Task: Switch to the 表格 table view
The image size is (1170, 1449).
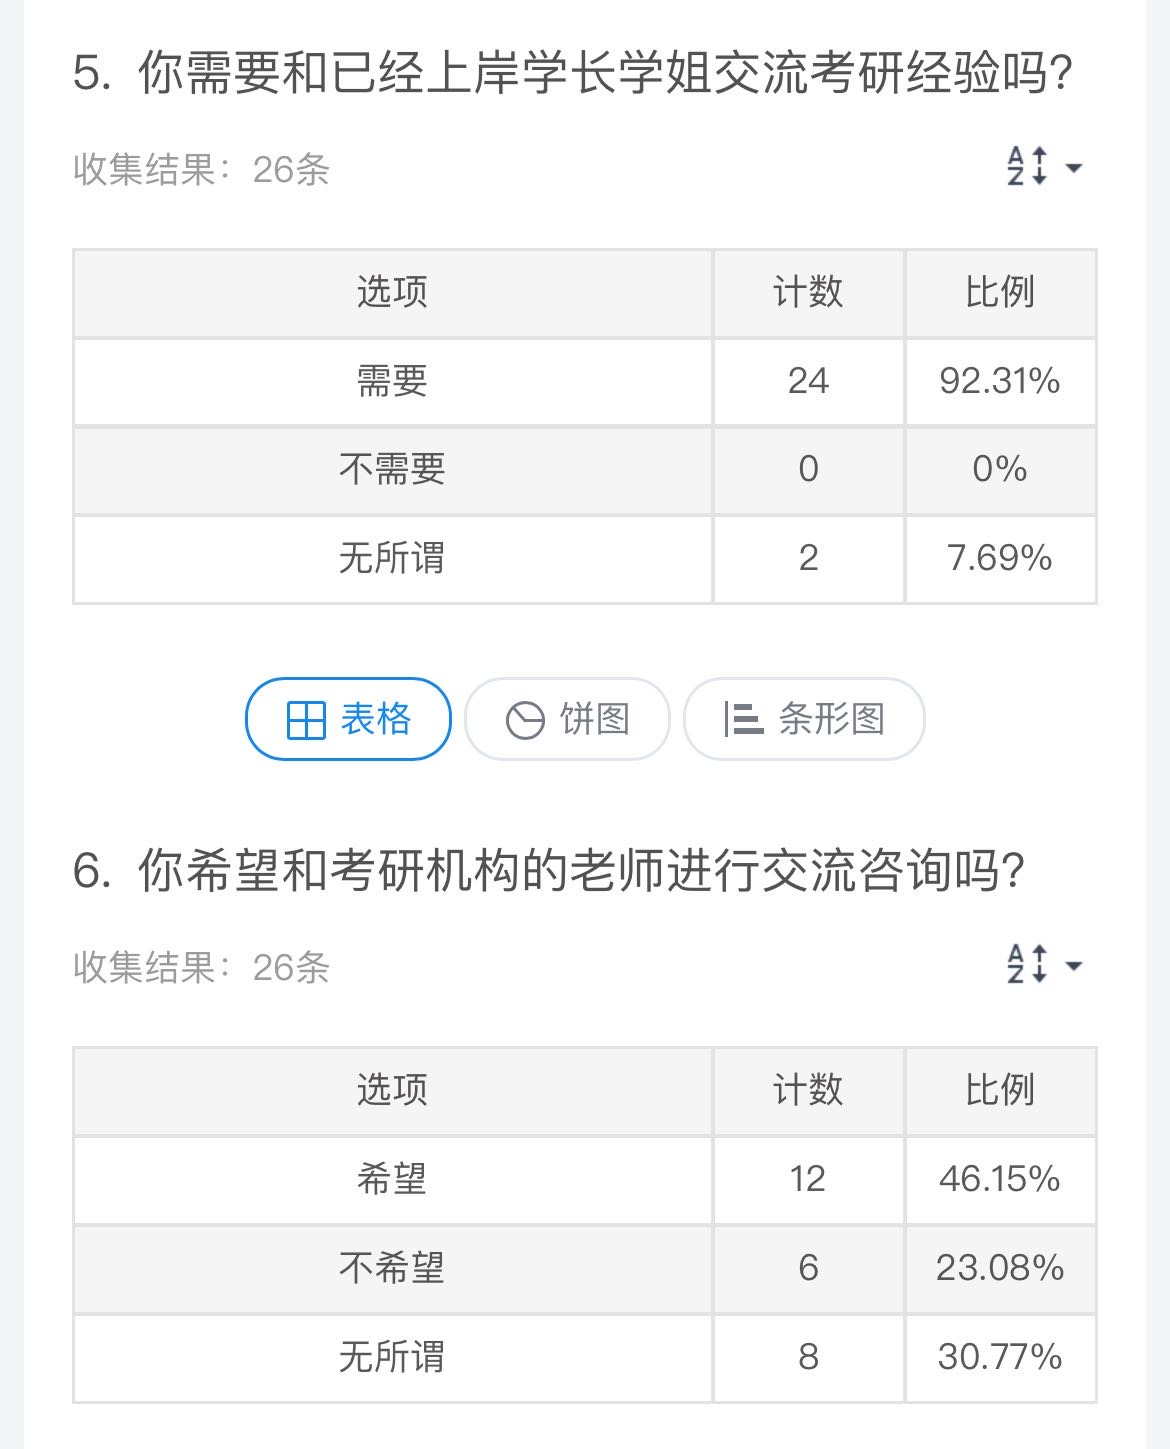Action: [348, 719]
